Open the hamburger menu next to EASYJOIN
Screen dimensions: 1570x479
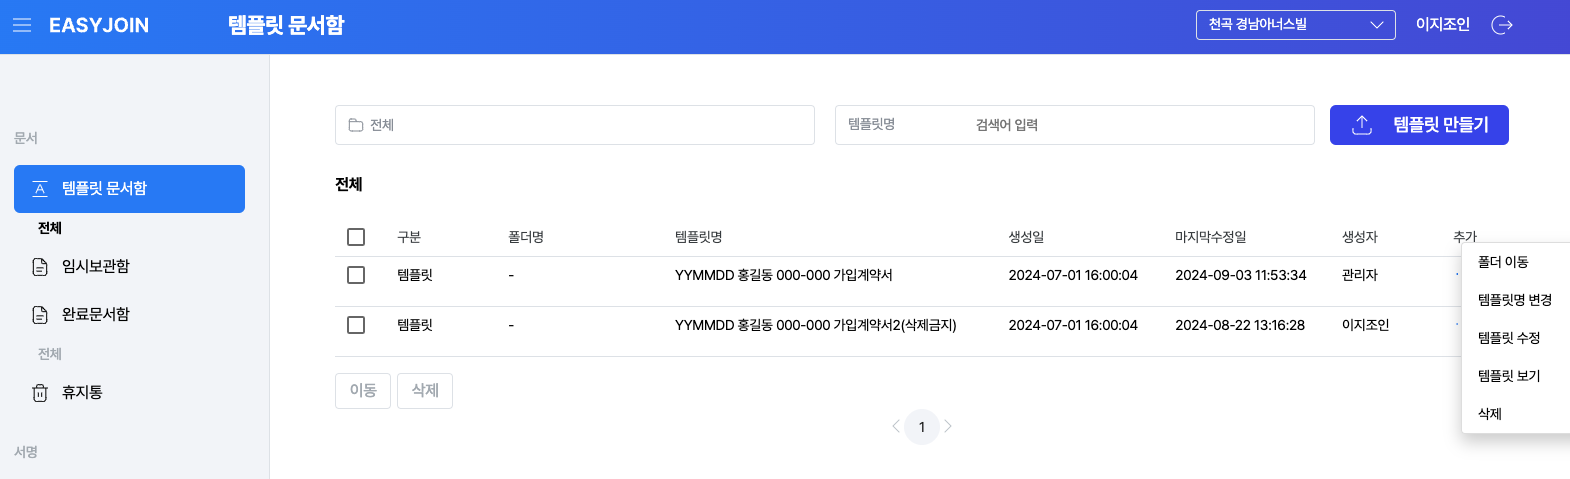22,25
